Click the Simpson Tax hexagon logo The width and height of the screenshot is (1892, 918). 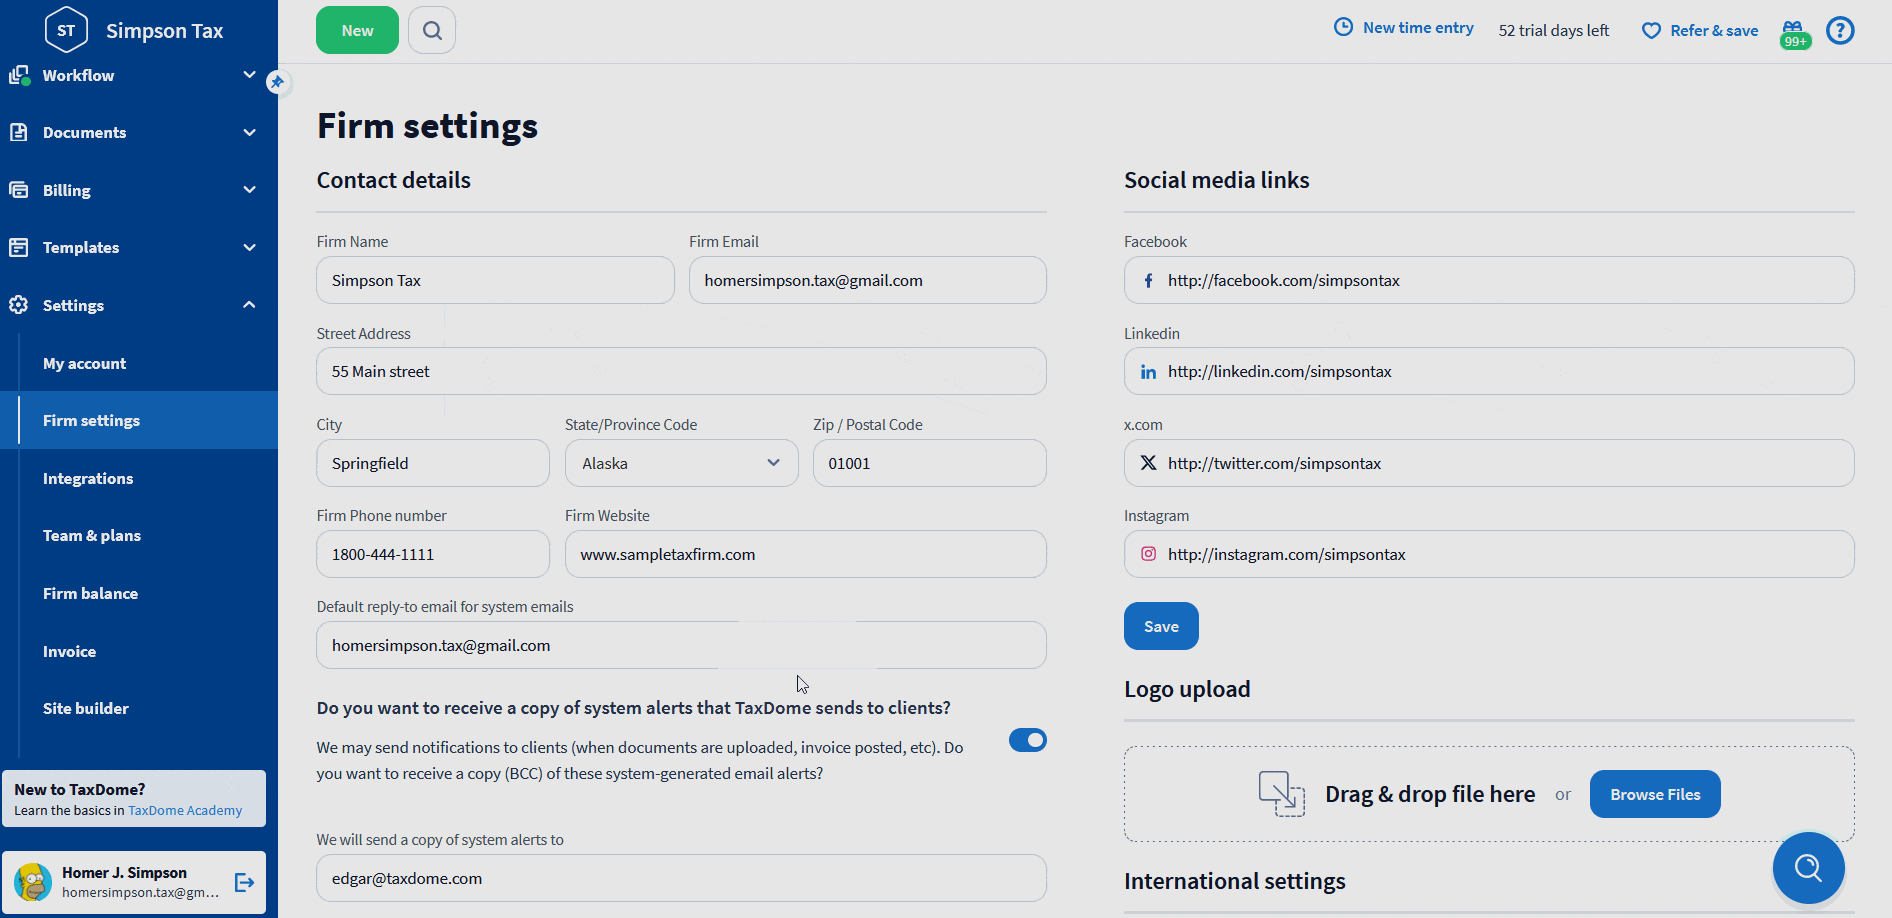[x=66, y=30]
